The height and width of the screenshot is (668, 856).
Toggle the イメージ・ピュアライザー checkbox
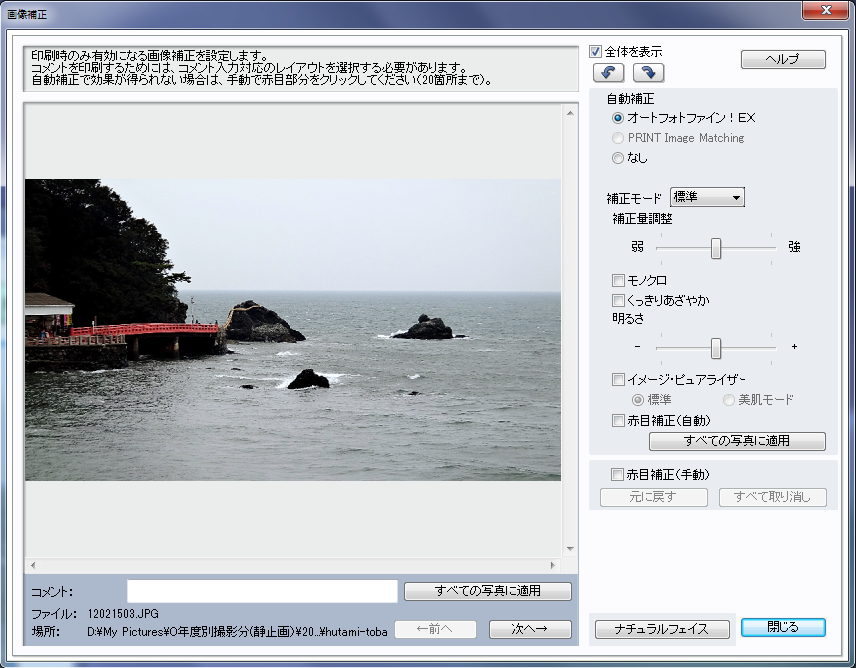click(618, 380)
